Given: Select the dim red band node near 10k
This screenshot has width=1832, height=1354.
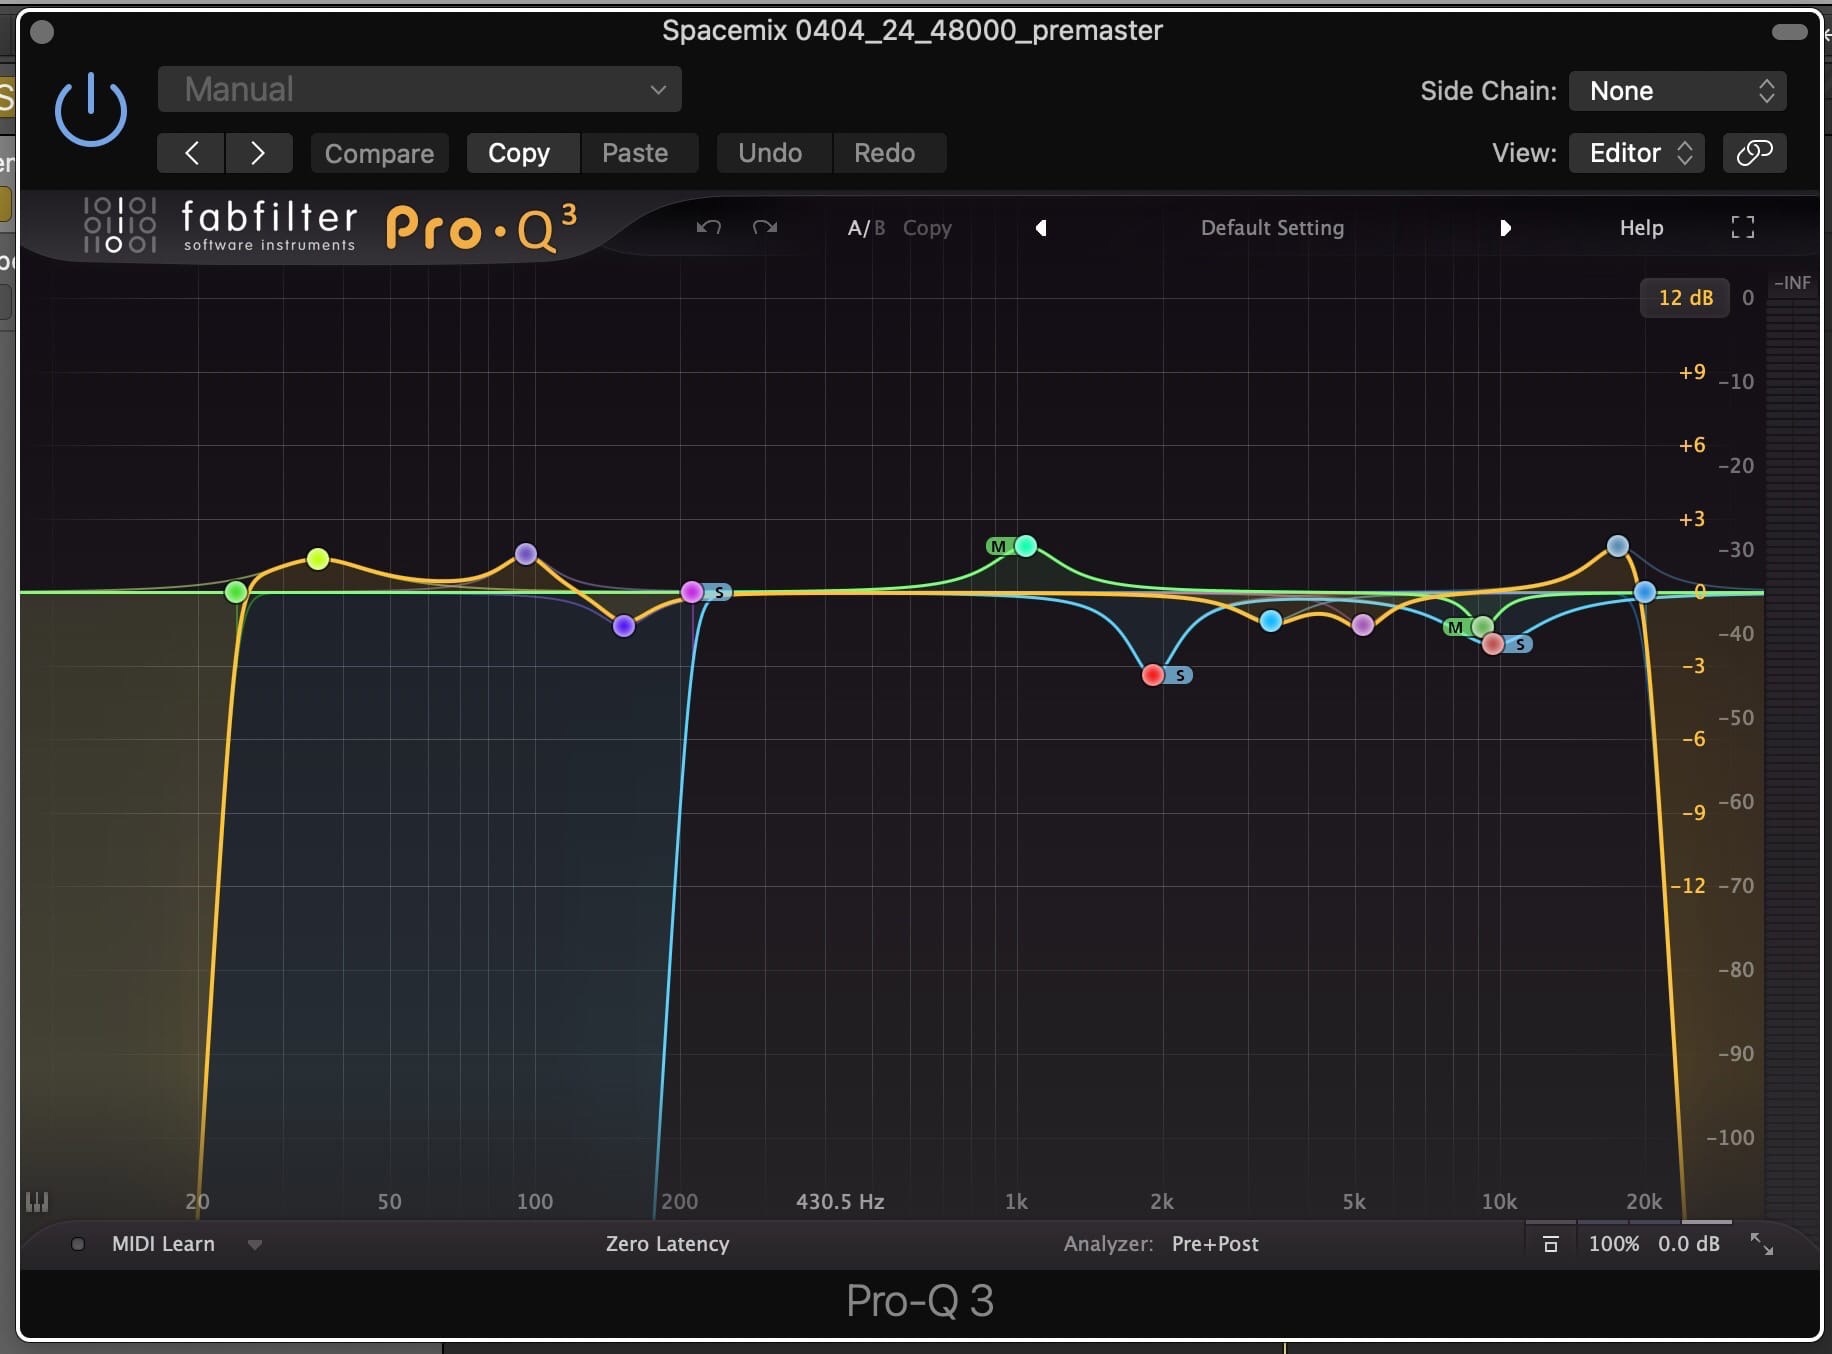Looking at the screenshot, I should coord(1493,644).
